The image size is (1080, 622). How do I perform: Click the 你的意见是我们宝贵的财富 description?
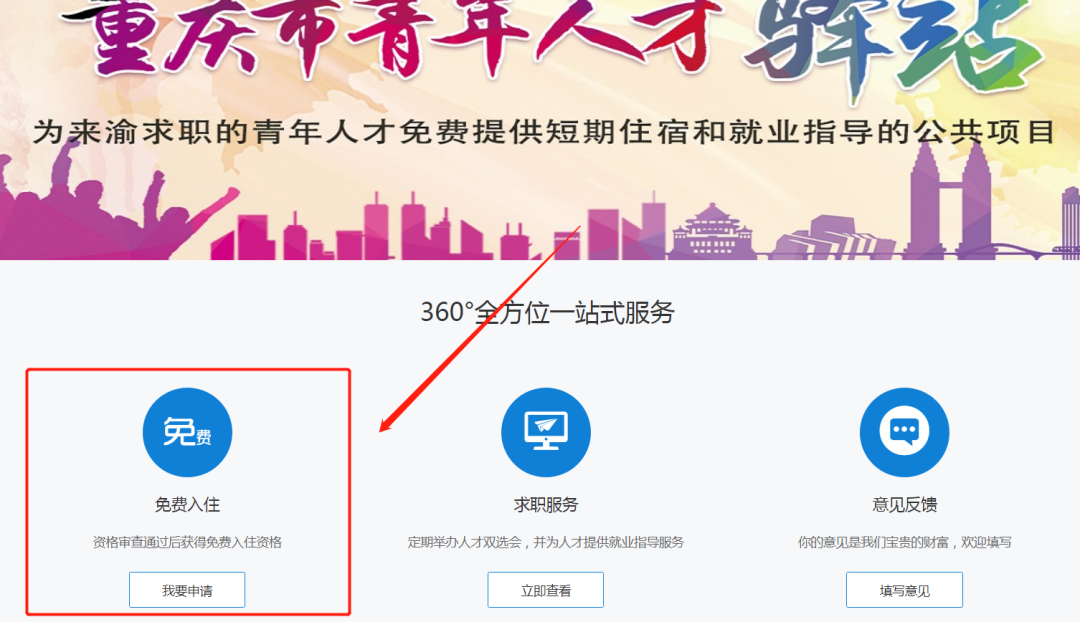click(x=904, y=542)
